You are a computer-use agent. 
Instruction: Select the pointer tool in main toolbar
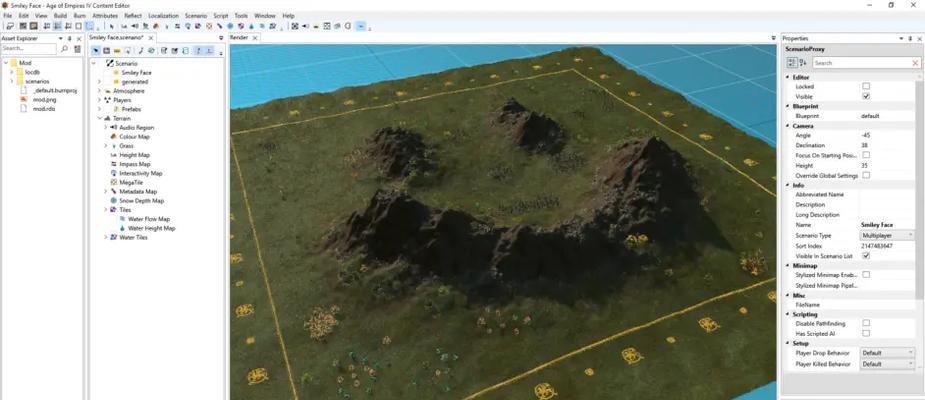click(111, 26)
